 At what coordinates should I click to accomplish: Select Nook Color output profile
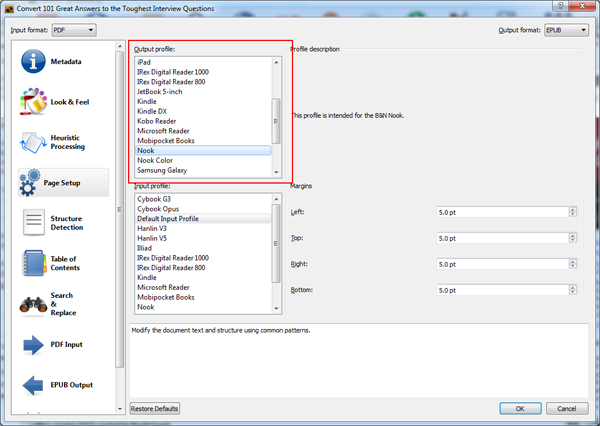tap(203, 160)
